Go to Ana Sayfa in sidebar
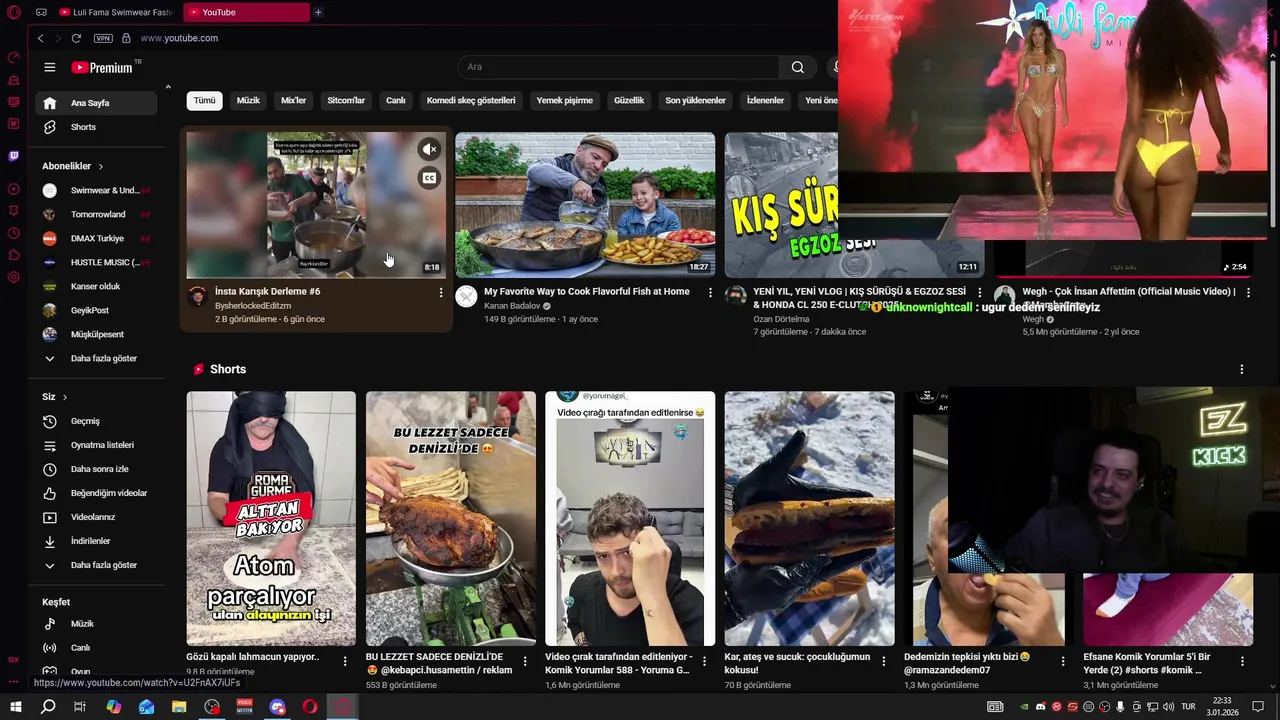Screen dimensions: 1280x720 click(98, 103)
